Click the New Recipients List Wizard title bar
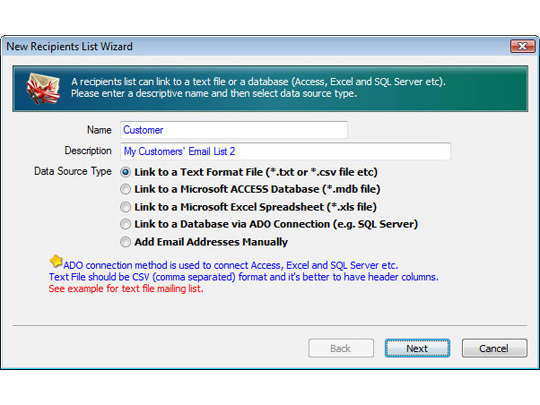The image size is (540, 405). point(255,46)
